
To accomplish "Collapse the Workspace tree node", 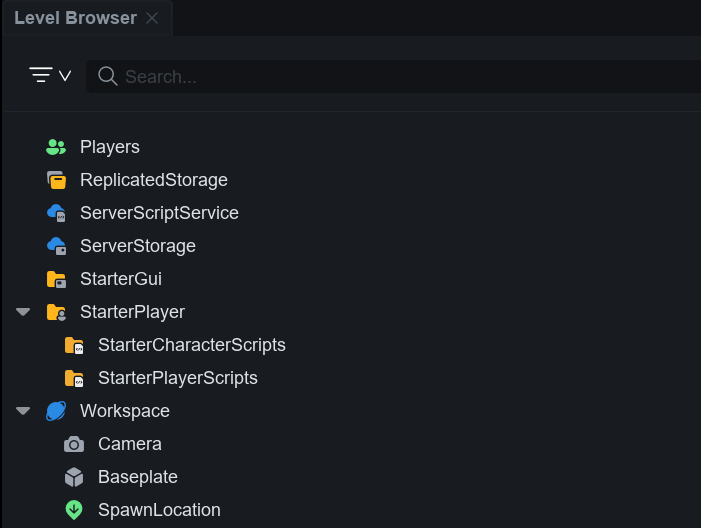I will pyautogui.click(x=23, y=411).
